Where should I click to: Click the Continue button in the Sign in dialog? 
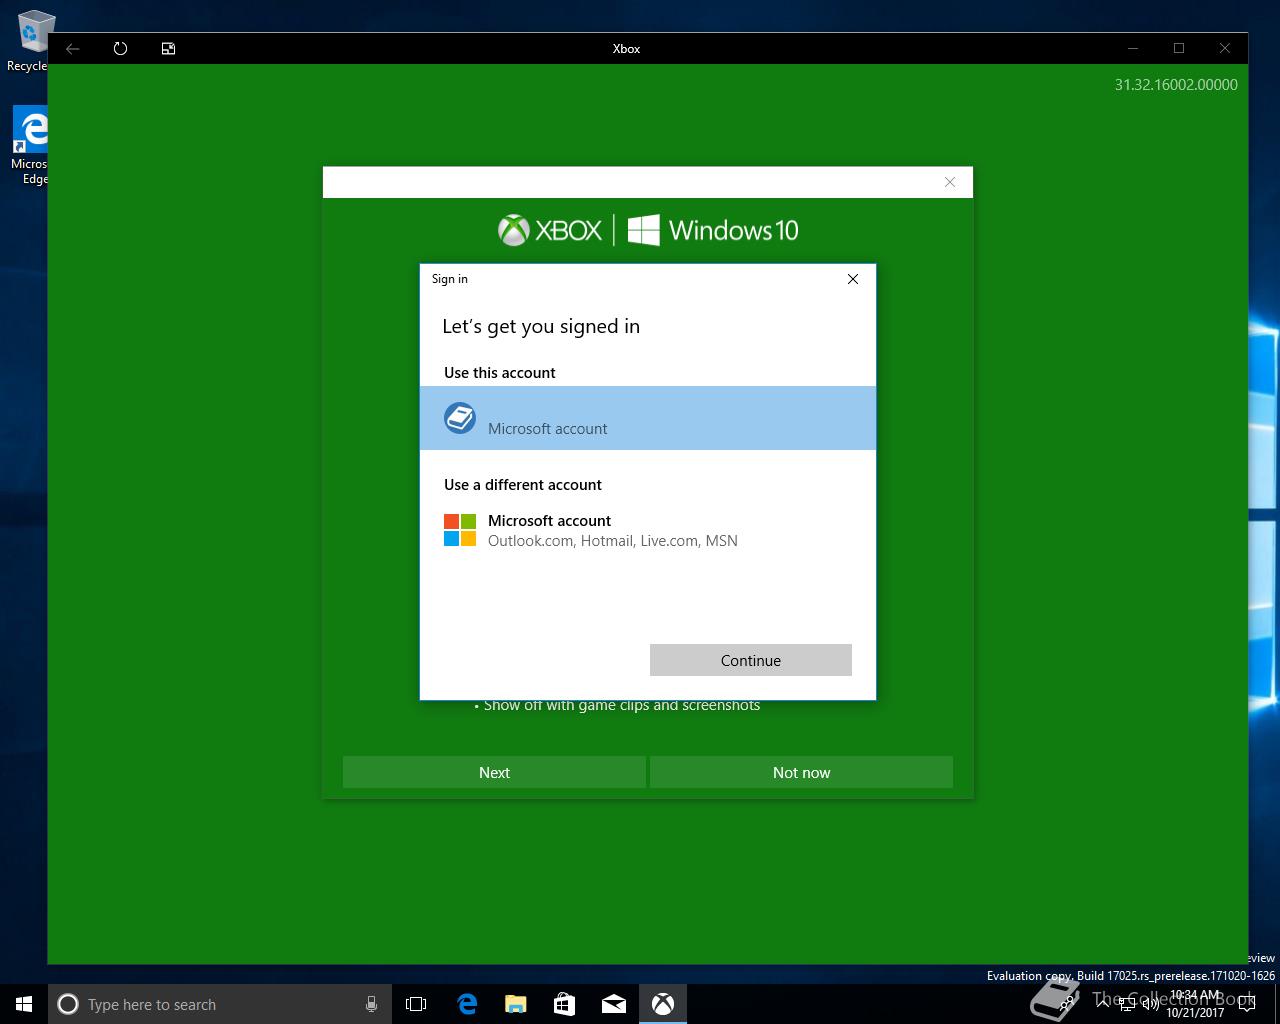750,660
